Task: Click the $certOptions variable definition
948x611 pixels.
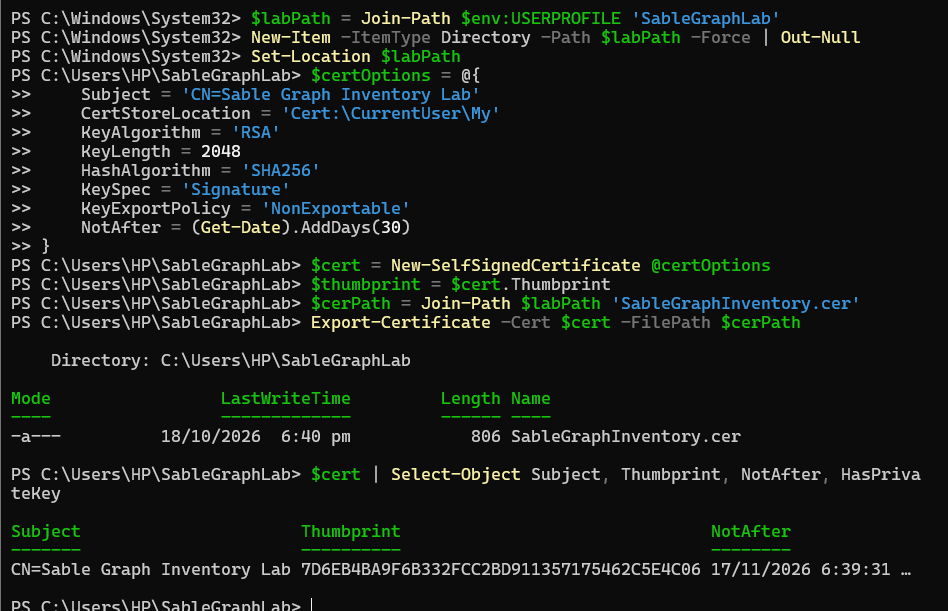Action: [x=371, y=76]
